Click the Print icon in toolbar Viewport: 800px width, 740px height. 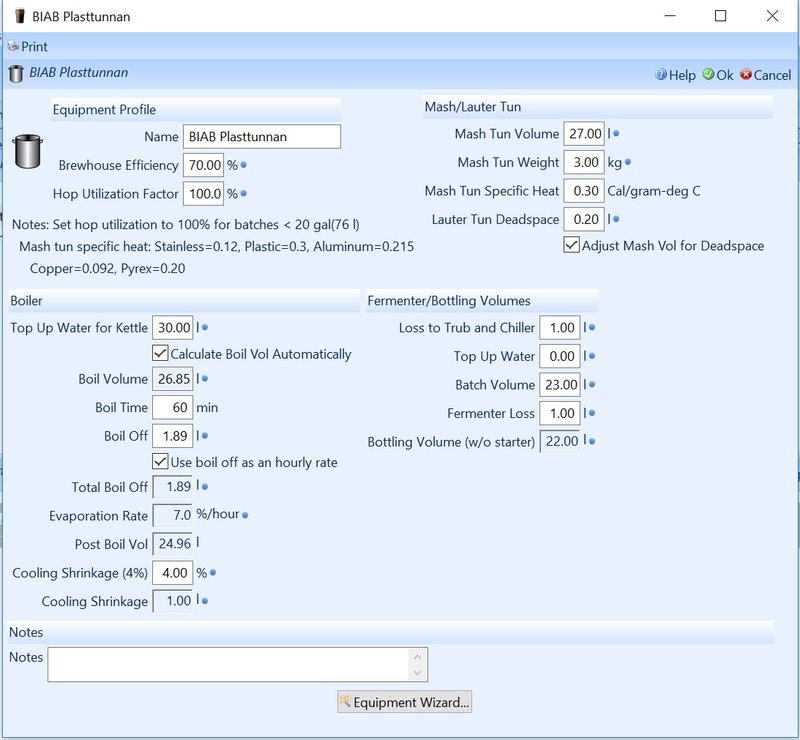pyautogui.click(x=13, y=46)
